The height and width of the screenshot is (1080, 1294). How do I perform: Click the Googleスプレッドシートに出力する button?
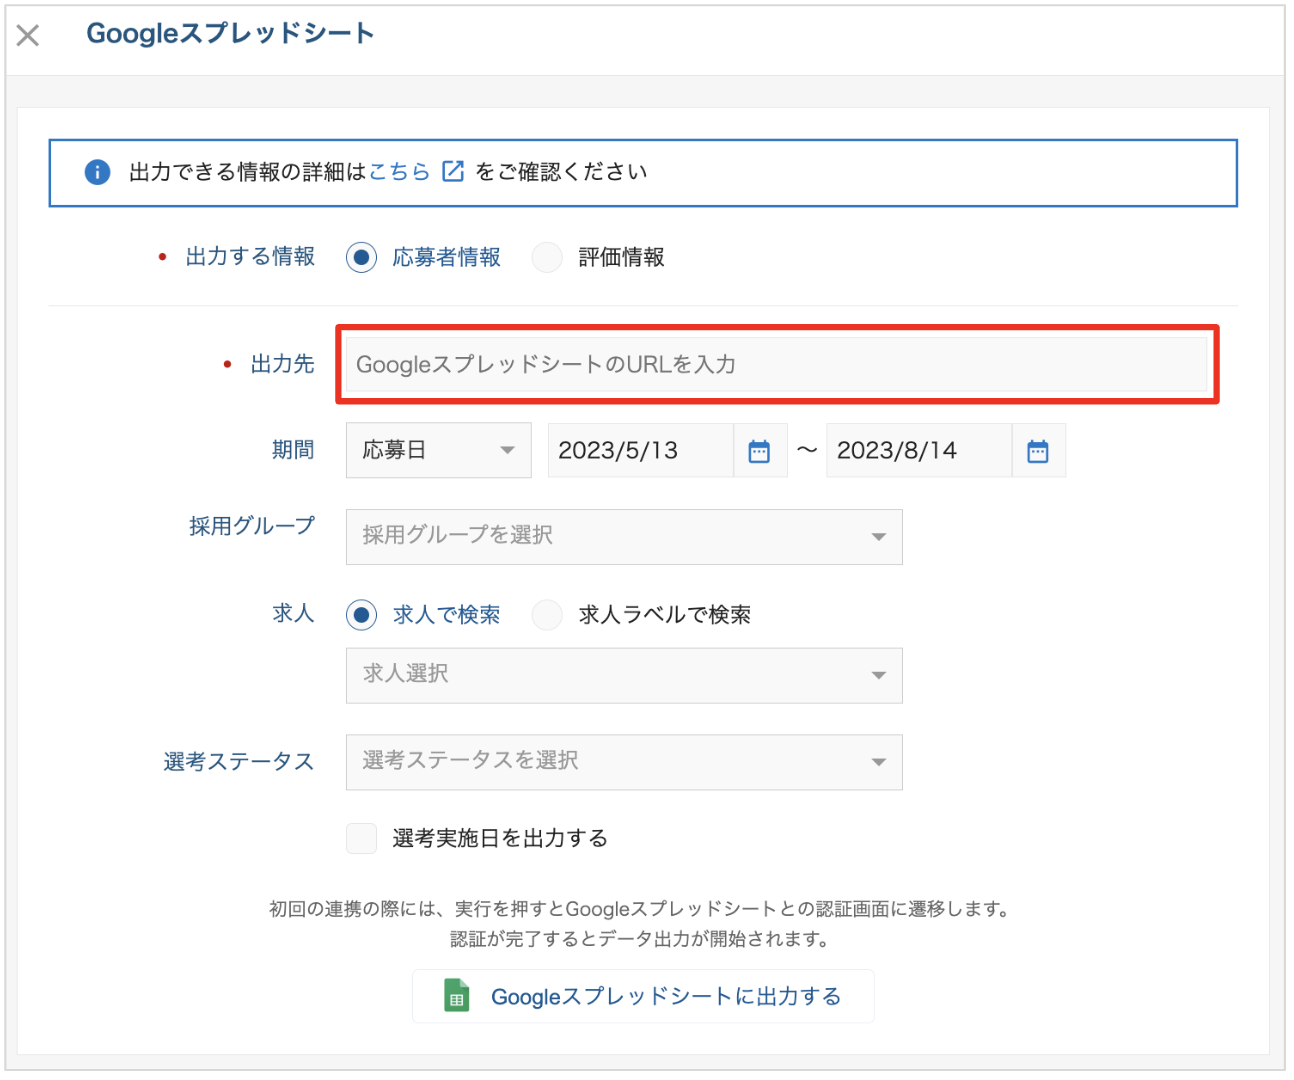pos(643,996)
